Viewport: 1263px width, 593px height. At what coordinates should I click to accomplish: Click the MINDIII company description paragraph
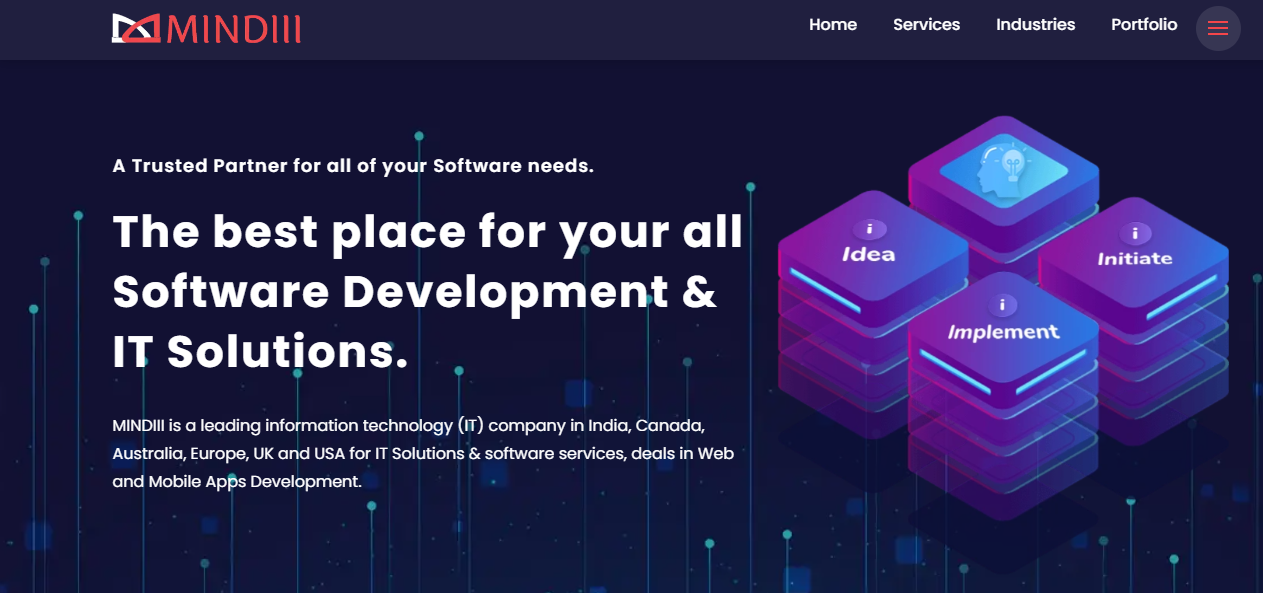[x=423, y=453]
